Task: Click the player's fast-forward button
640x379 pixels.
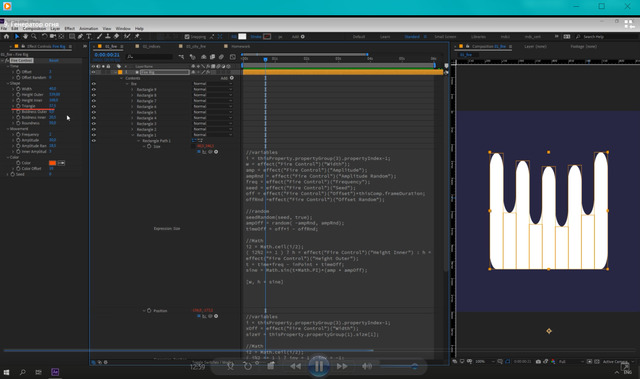Action: click(x=342, y=366)
